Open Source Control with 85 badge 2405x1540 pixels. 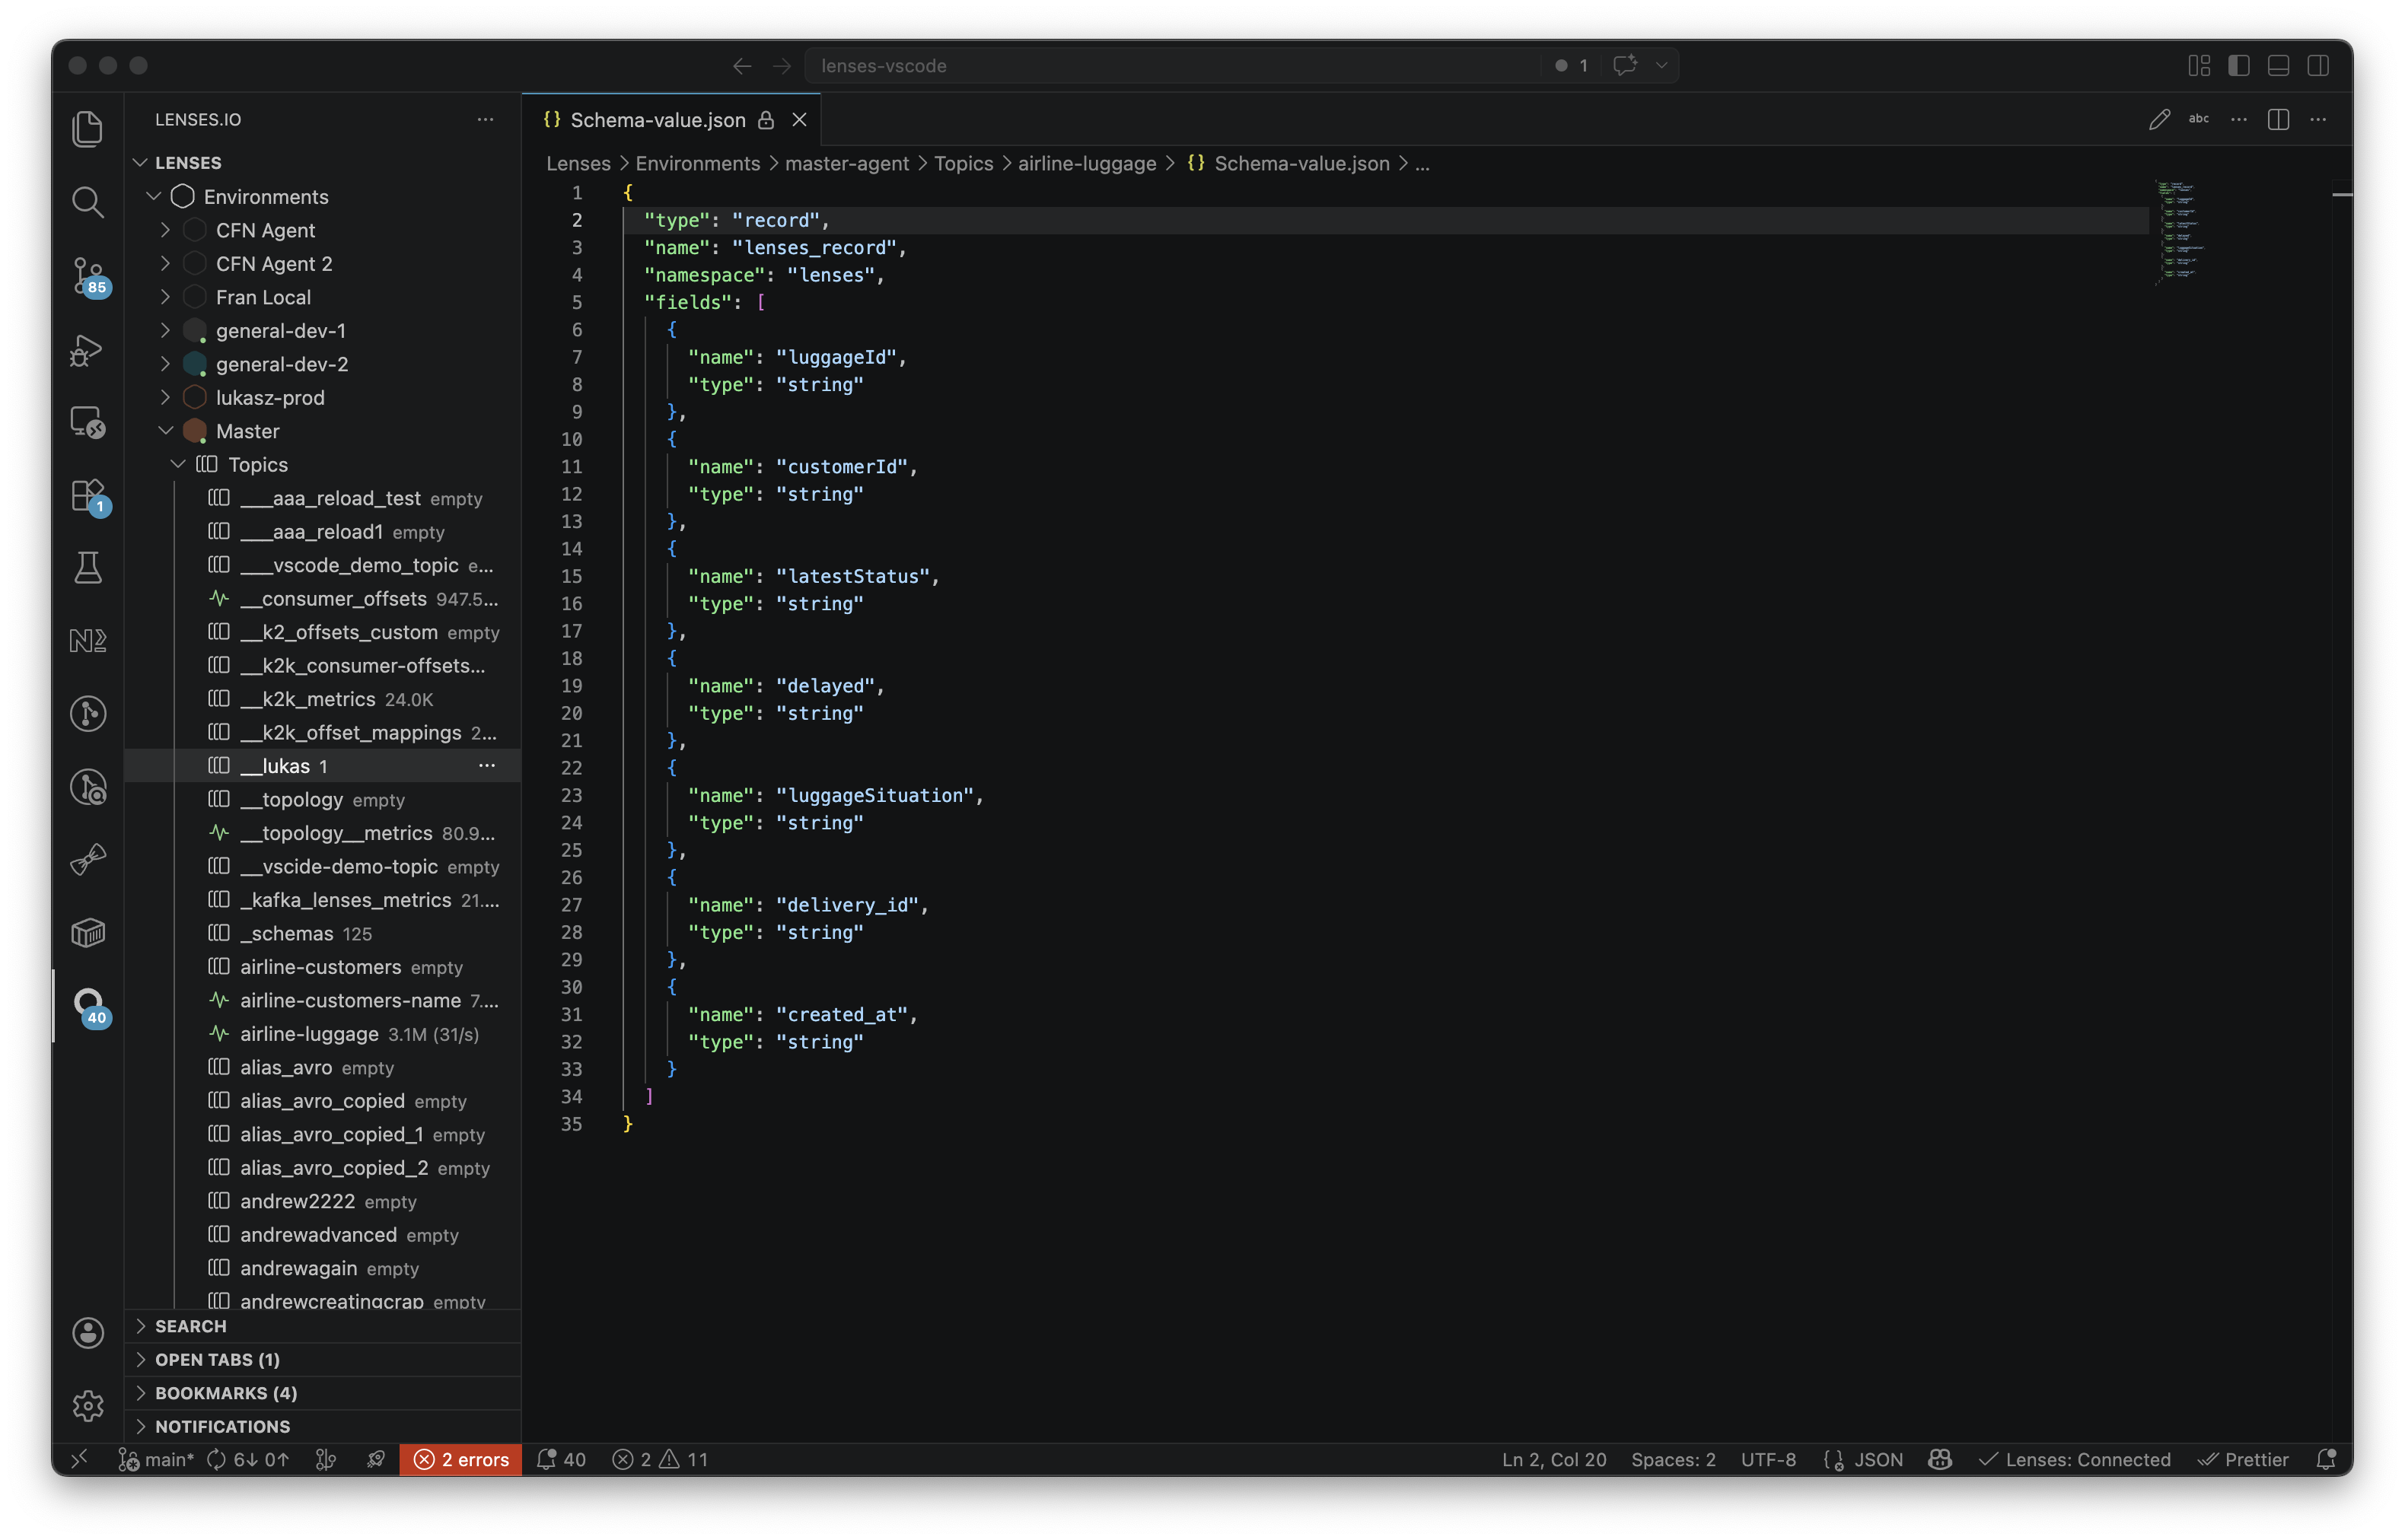(88, 275)
